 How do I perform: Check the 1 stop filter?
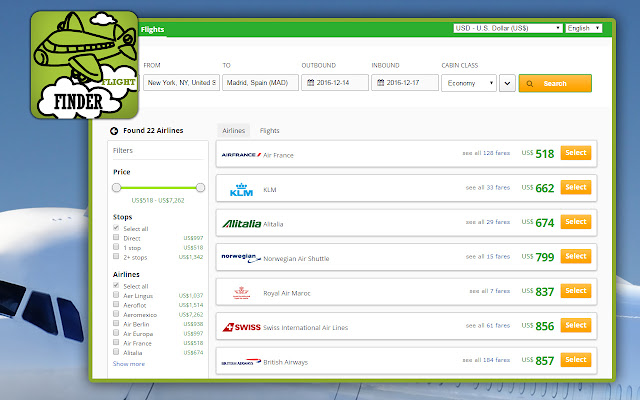(116, 247)
